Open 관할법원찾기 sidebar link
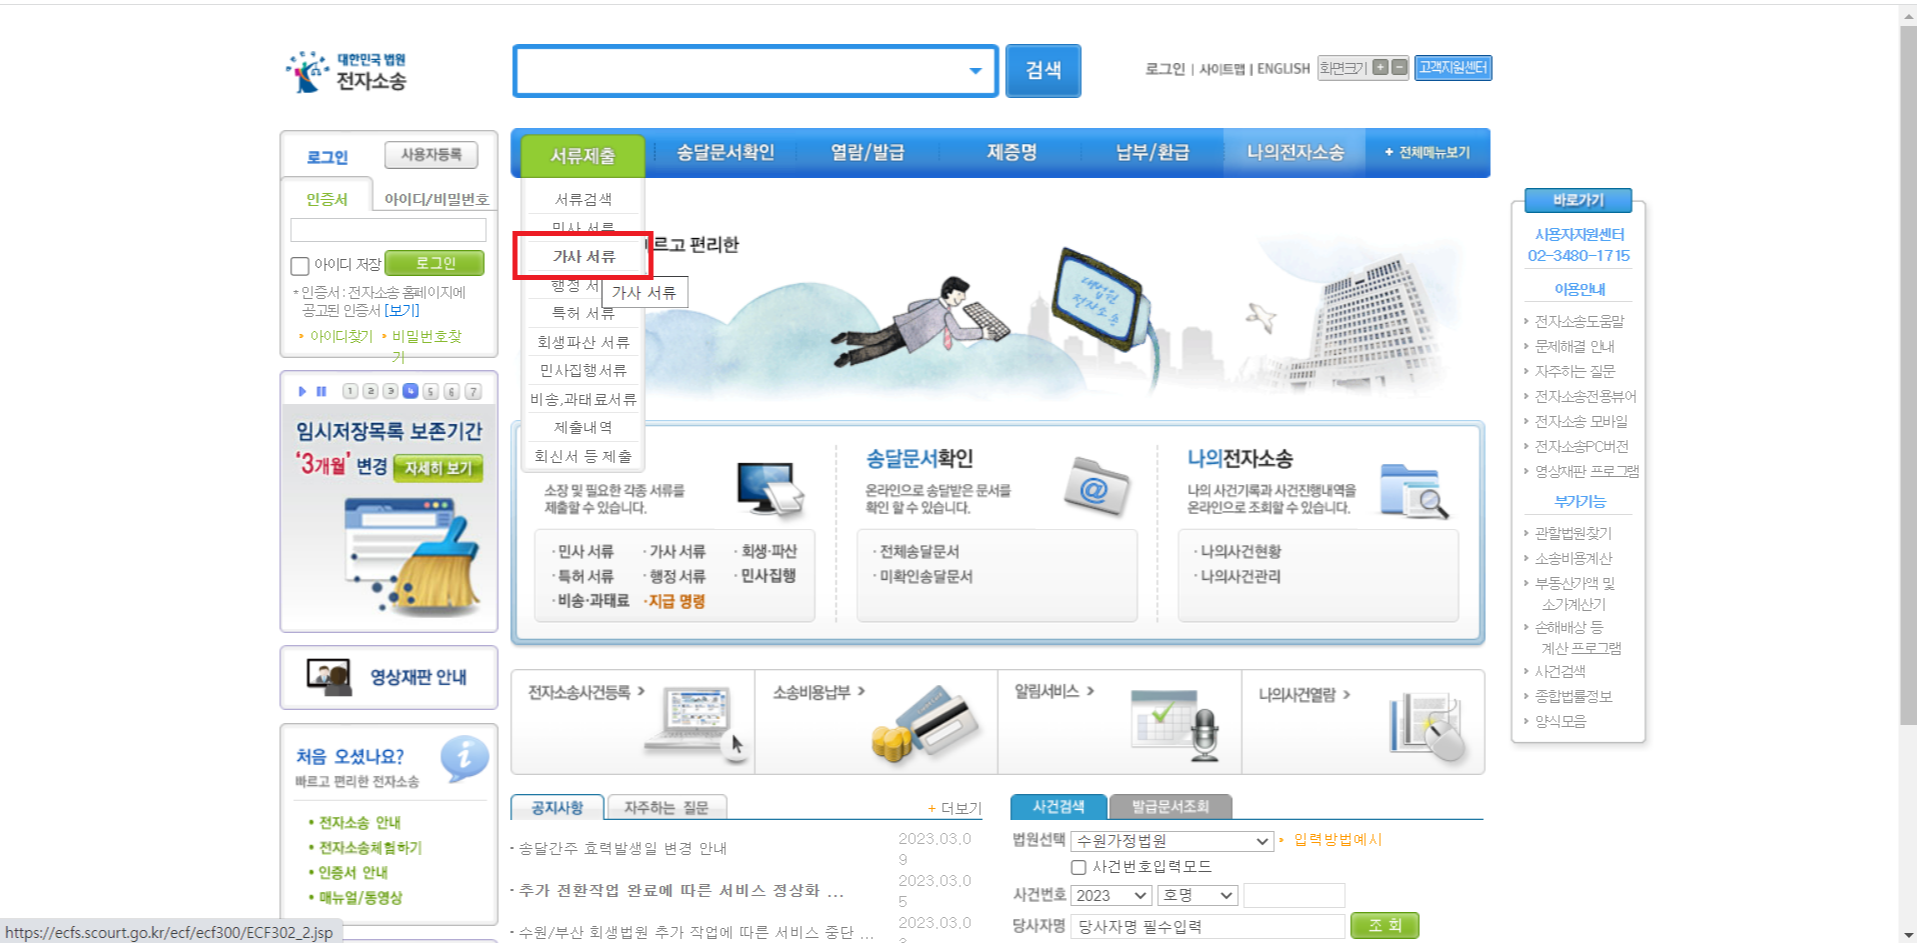Image resolution: width=1917 pixels, height=943 pixels. coord(1574,533)
